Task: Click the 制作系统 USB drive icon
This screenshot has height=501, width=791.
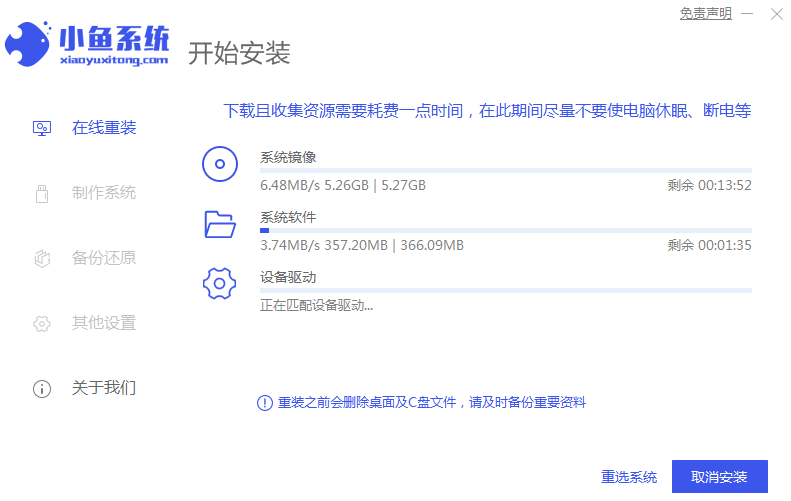Action: pos(42,193)
